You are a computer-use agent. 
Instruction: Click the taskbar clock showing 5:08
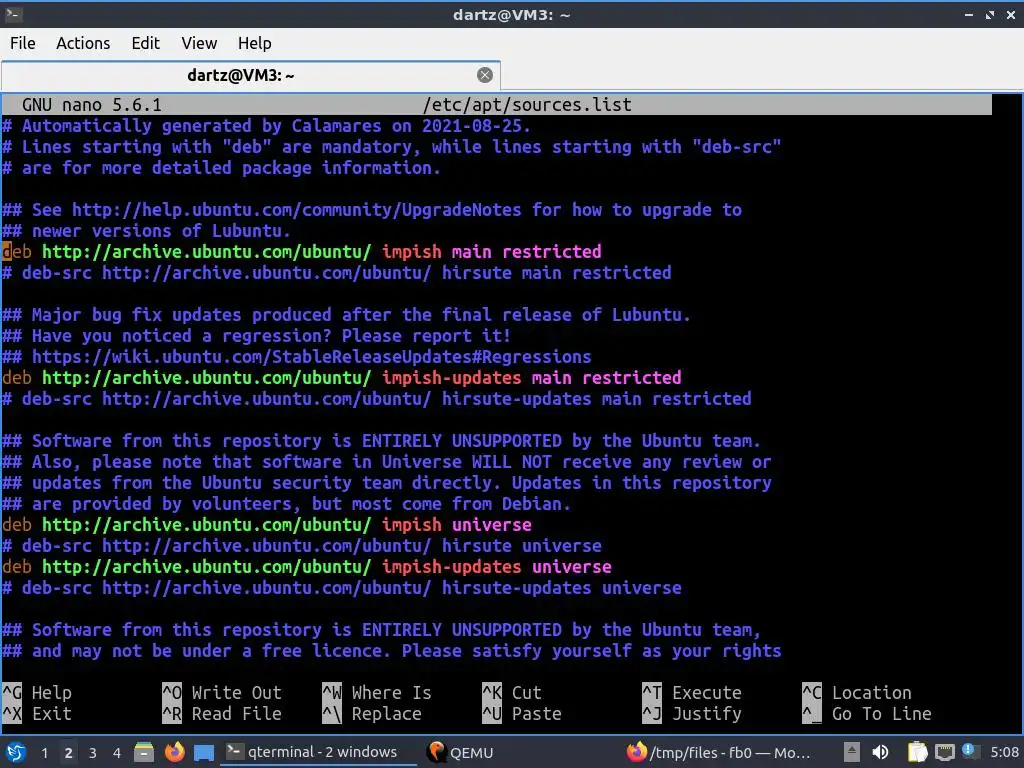pos(1004,752)
